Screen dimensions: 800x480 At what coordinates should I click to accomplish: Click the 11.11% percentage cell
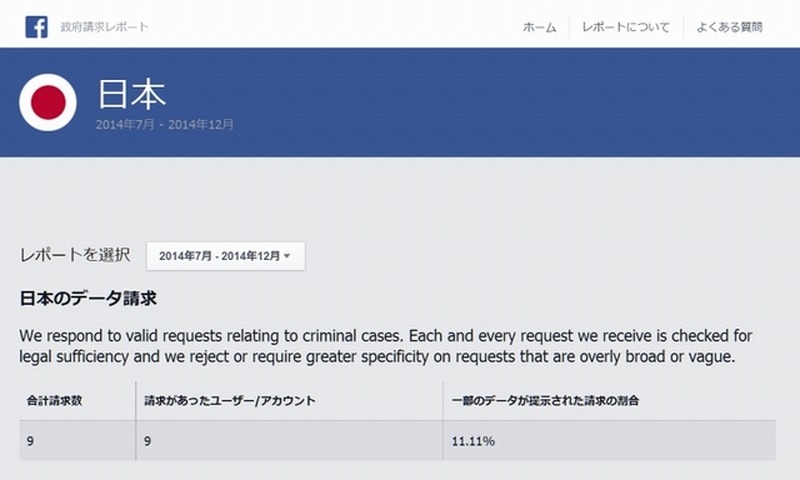[474, 439]
